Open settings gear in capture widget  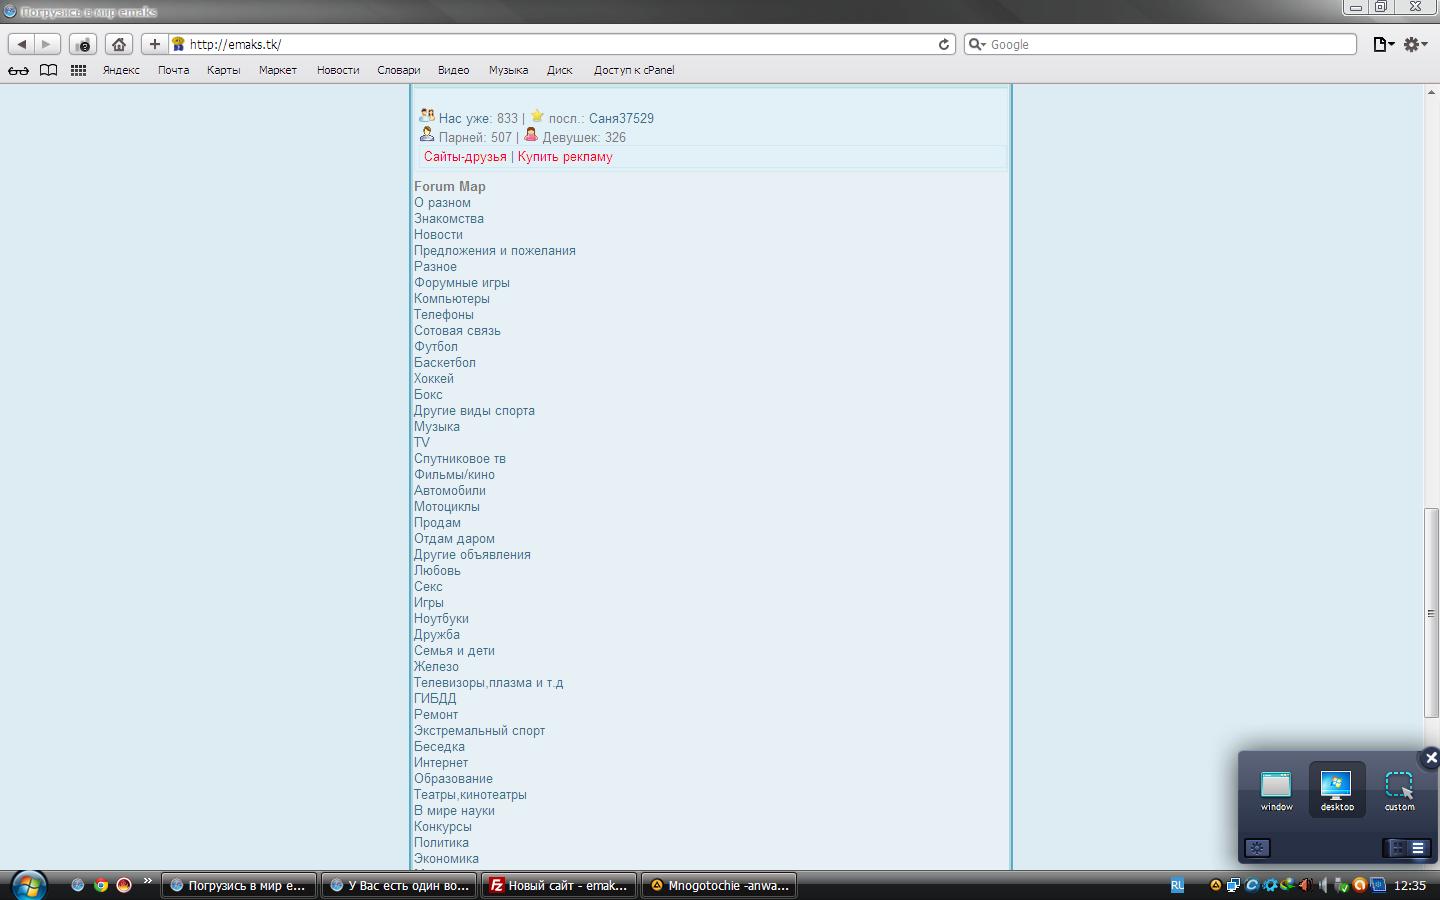tap(1257, 848)
